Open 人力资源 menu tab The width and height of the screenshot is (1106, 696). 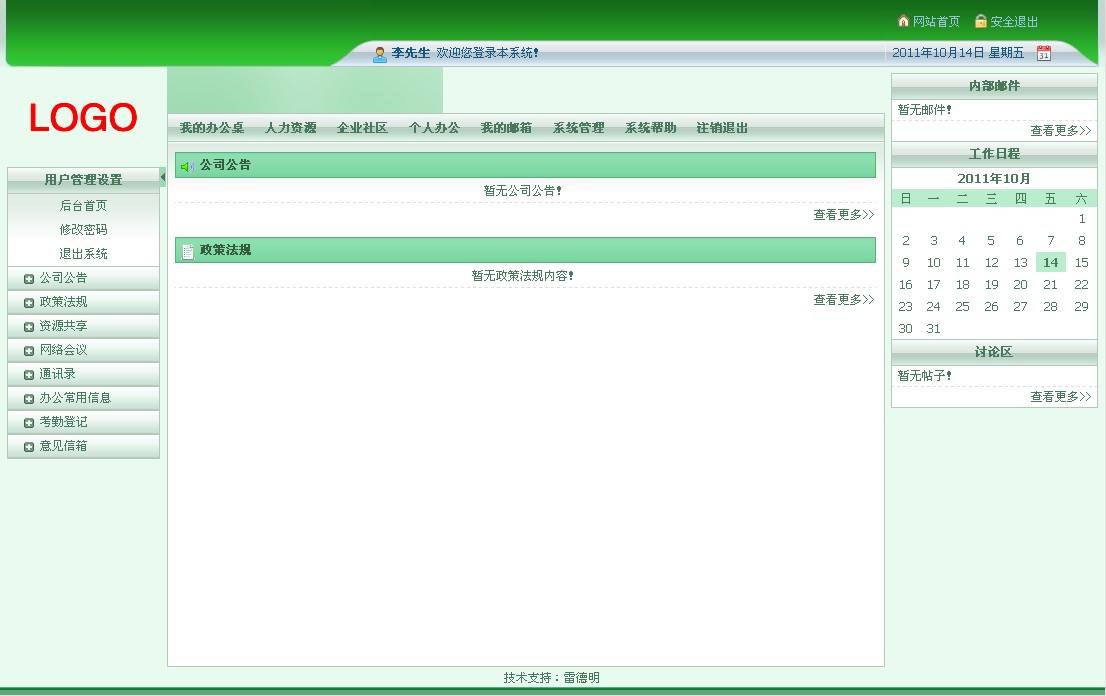(x=291, y=128)
